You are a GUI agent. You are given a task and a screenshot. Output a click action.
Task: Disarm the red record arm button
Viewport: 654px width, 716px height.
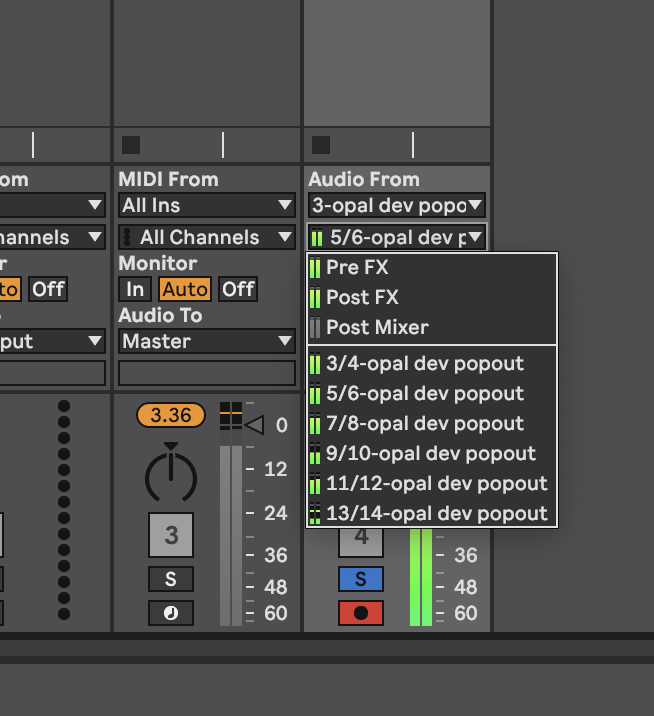(x=360, y=612)
